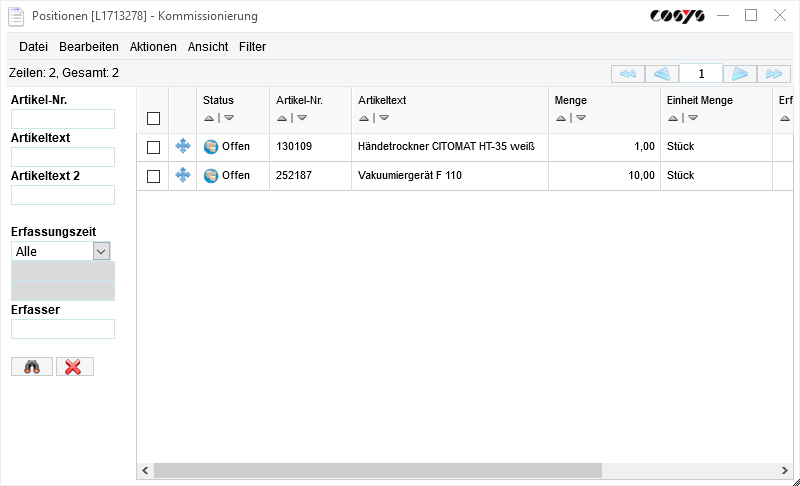800x486 pixels.
Task: Sort Status column ascending
Action: coord(208,118)
